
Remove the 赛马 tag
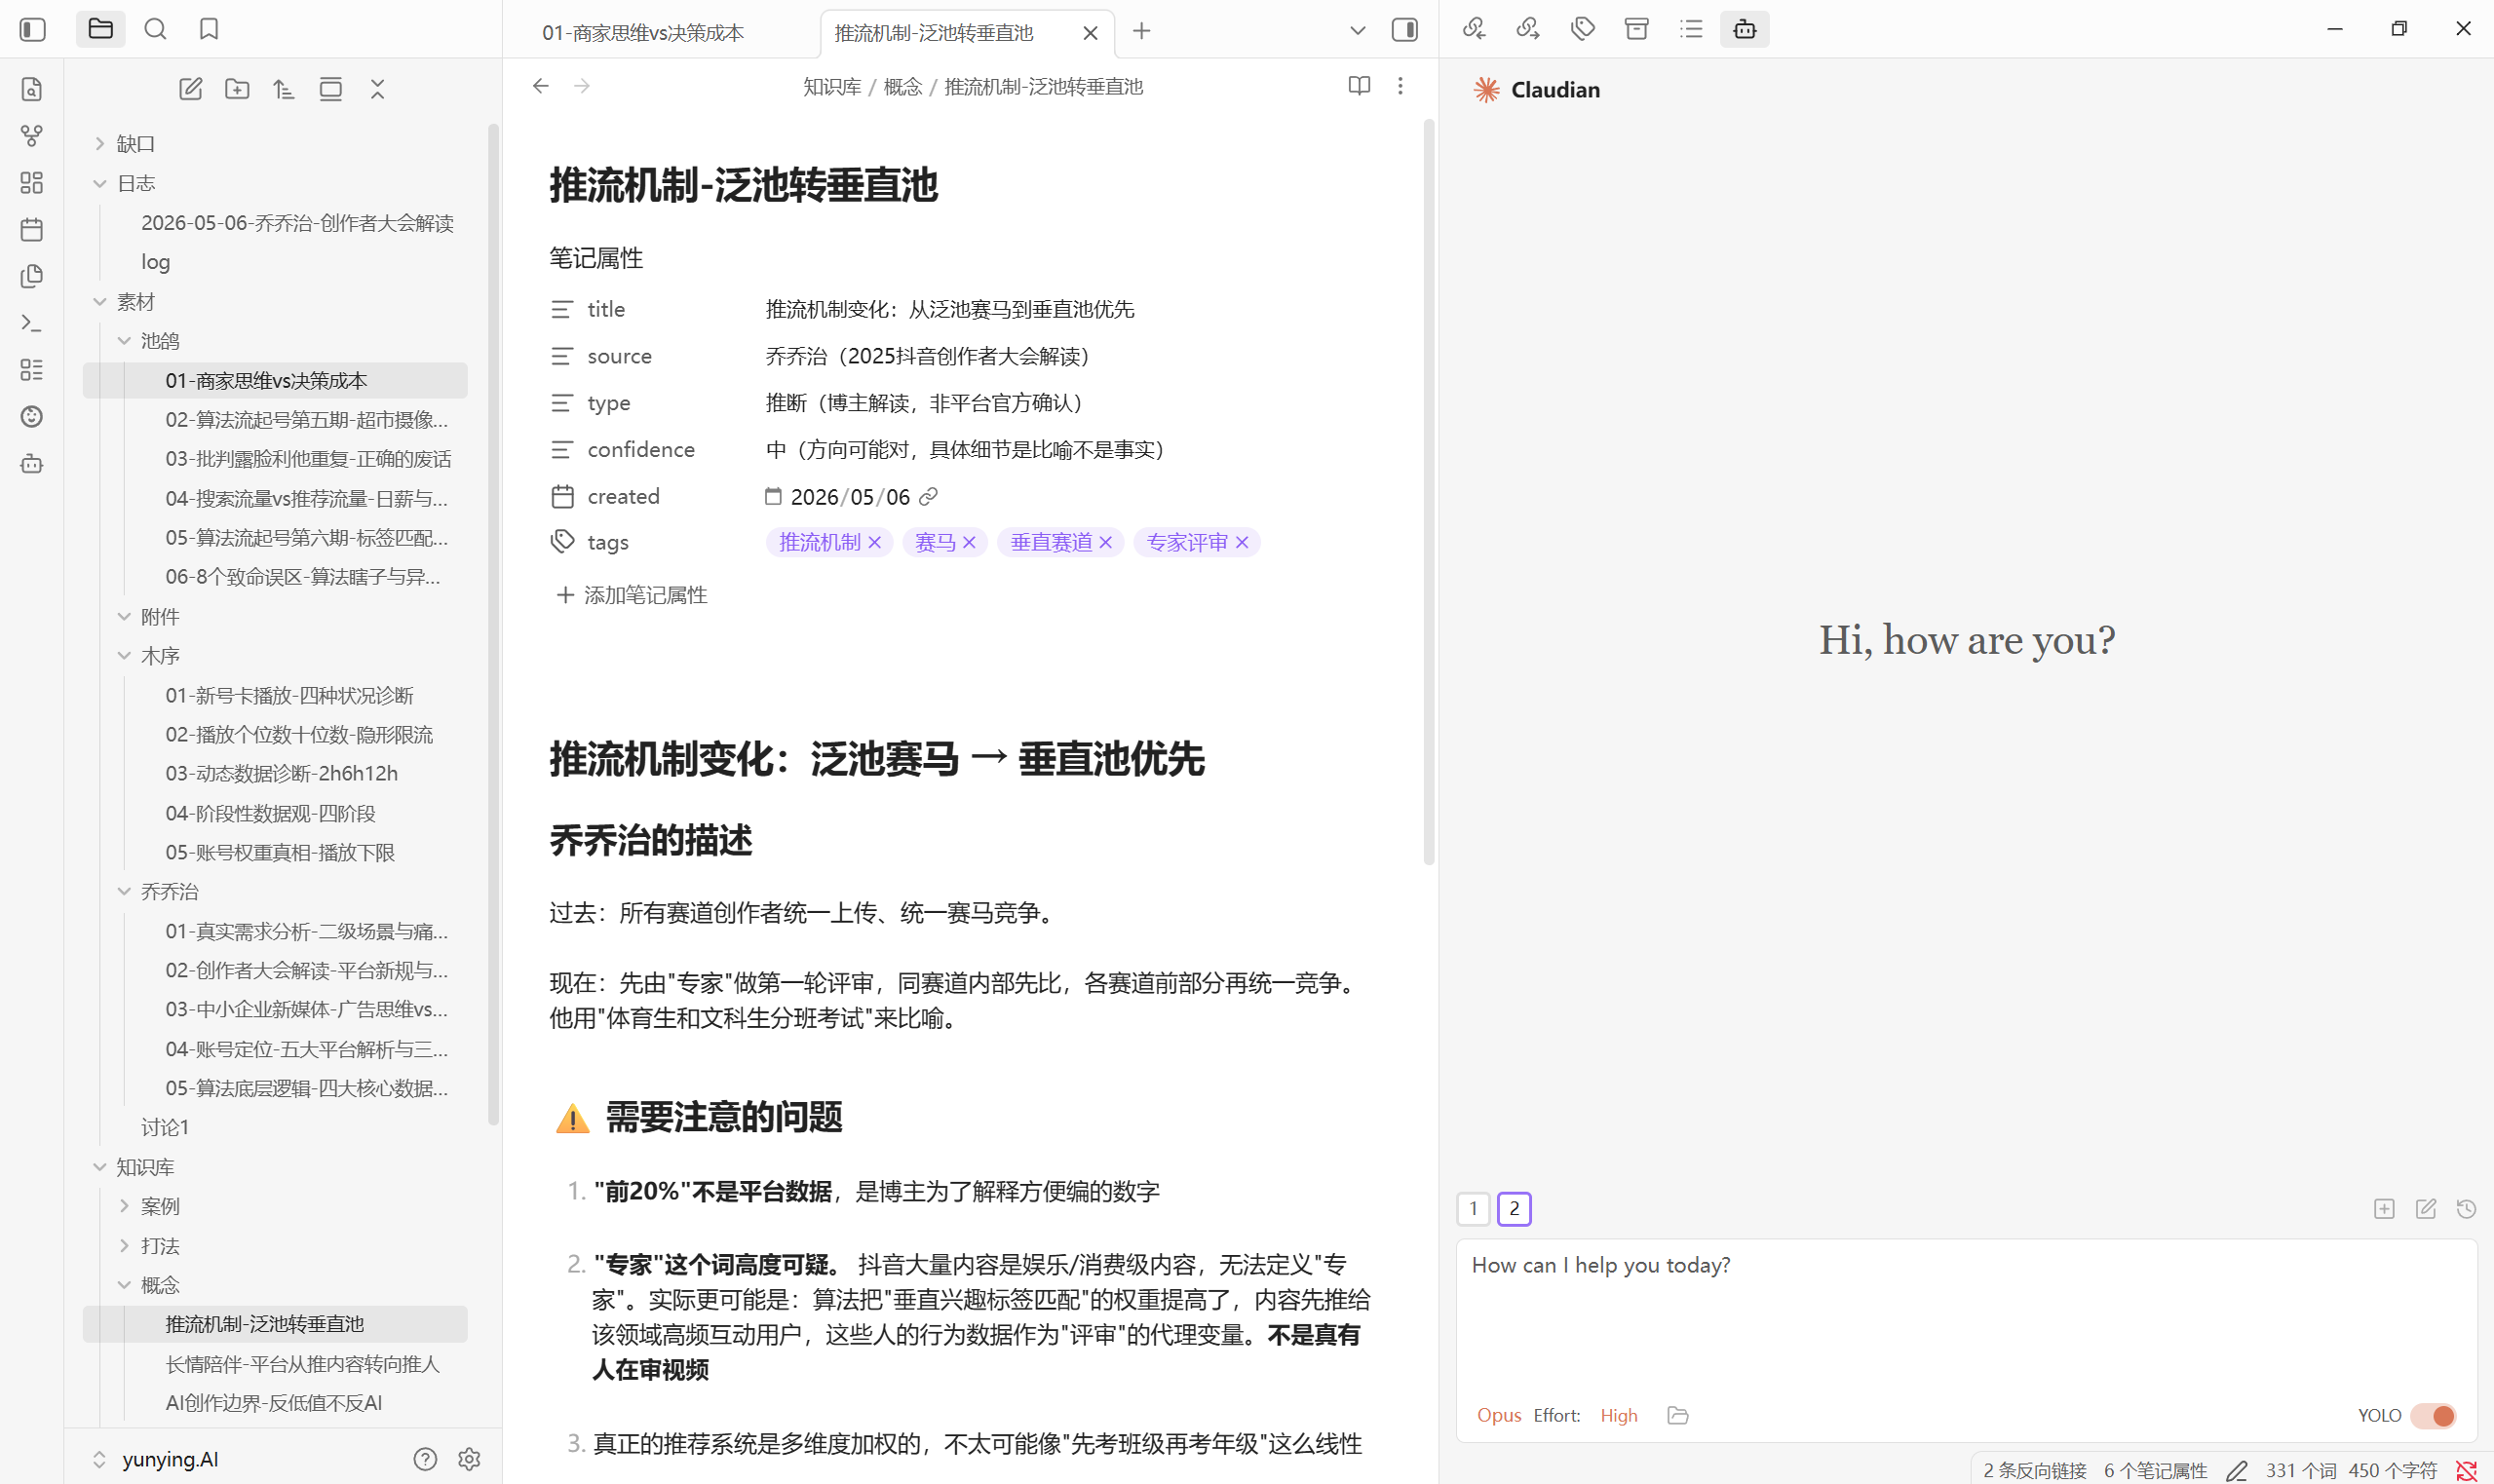tap(969, 542)
